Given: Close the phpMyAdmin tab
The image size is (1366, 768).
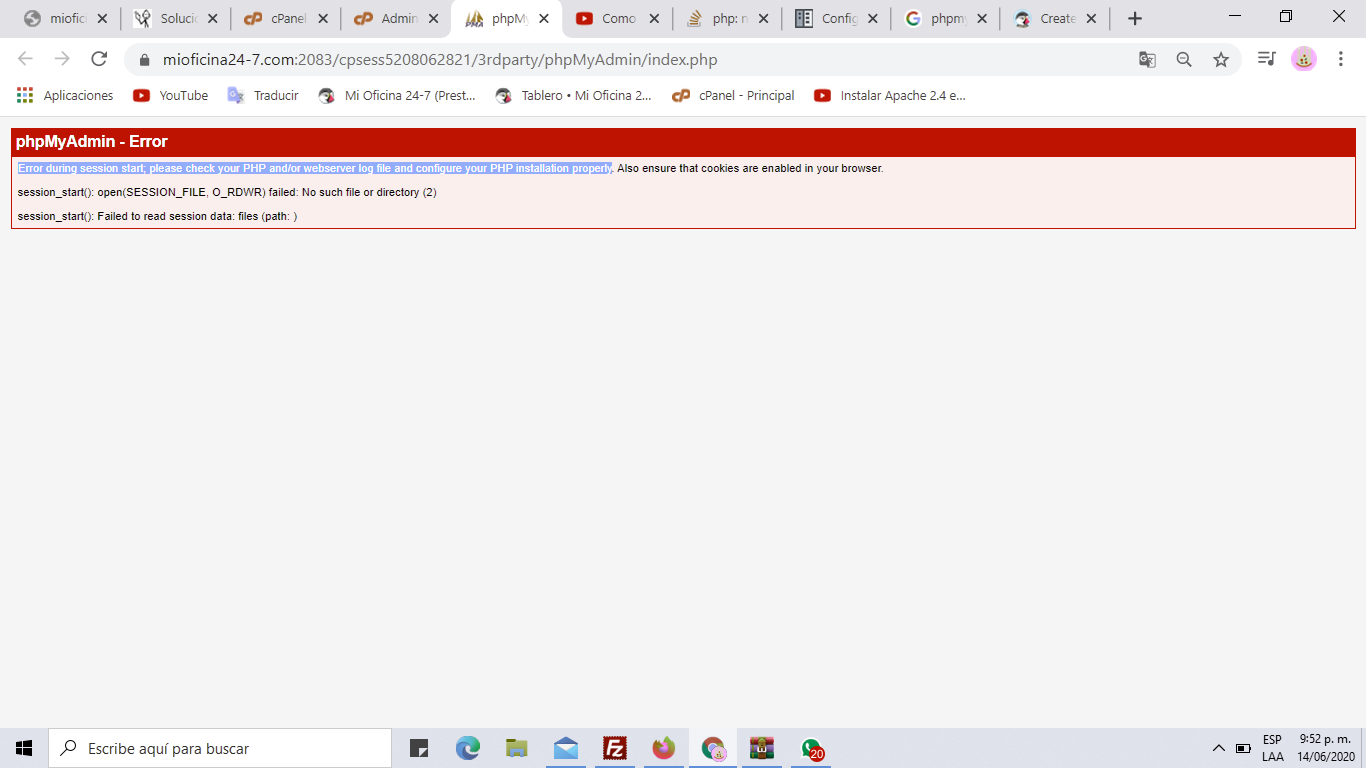Looking at the screenshot, I should pyautogui.click(x=543, y=18).
